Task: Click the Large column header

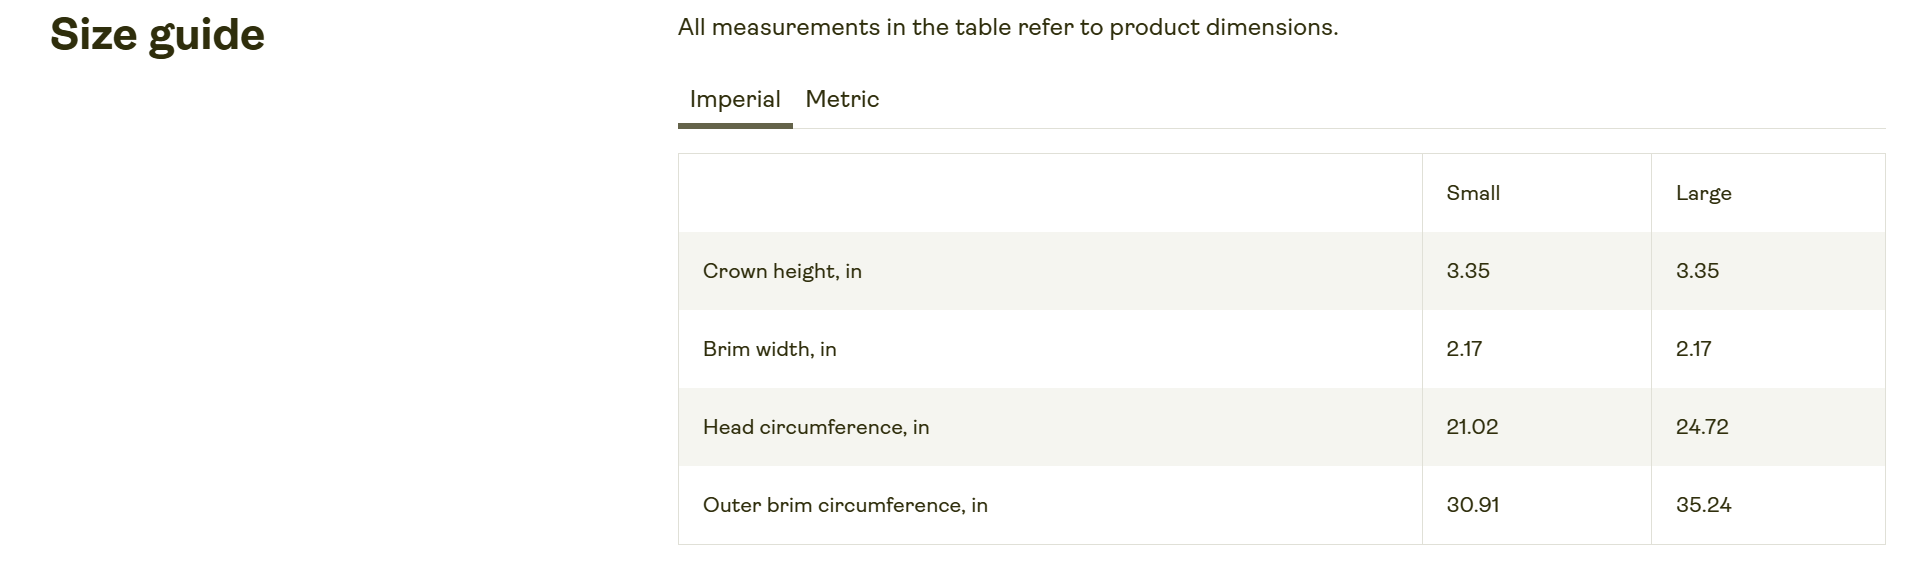Action: click(1703, 193)
